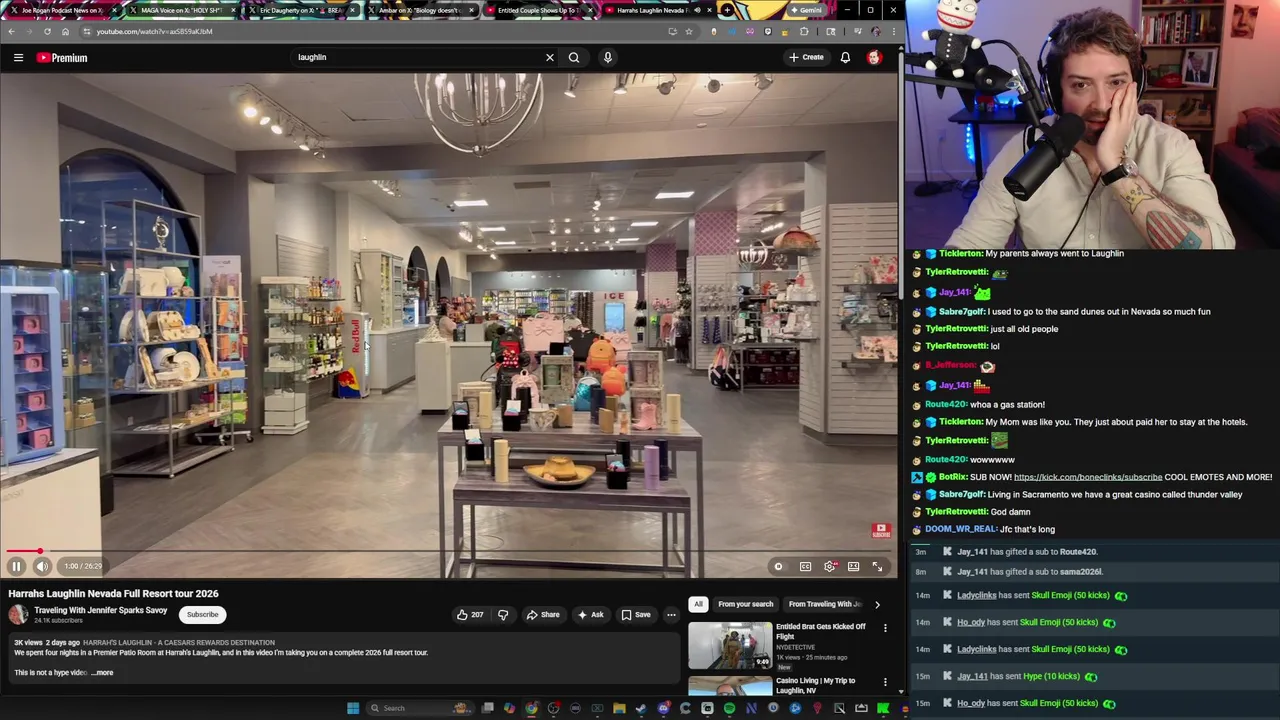Select the All recommendations chip
This screenshot has height=720, width=1280.
tap(698, 604)
